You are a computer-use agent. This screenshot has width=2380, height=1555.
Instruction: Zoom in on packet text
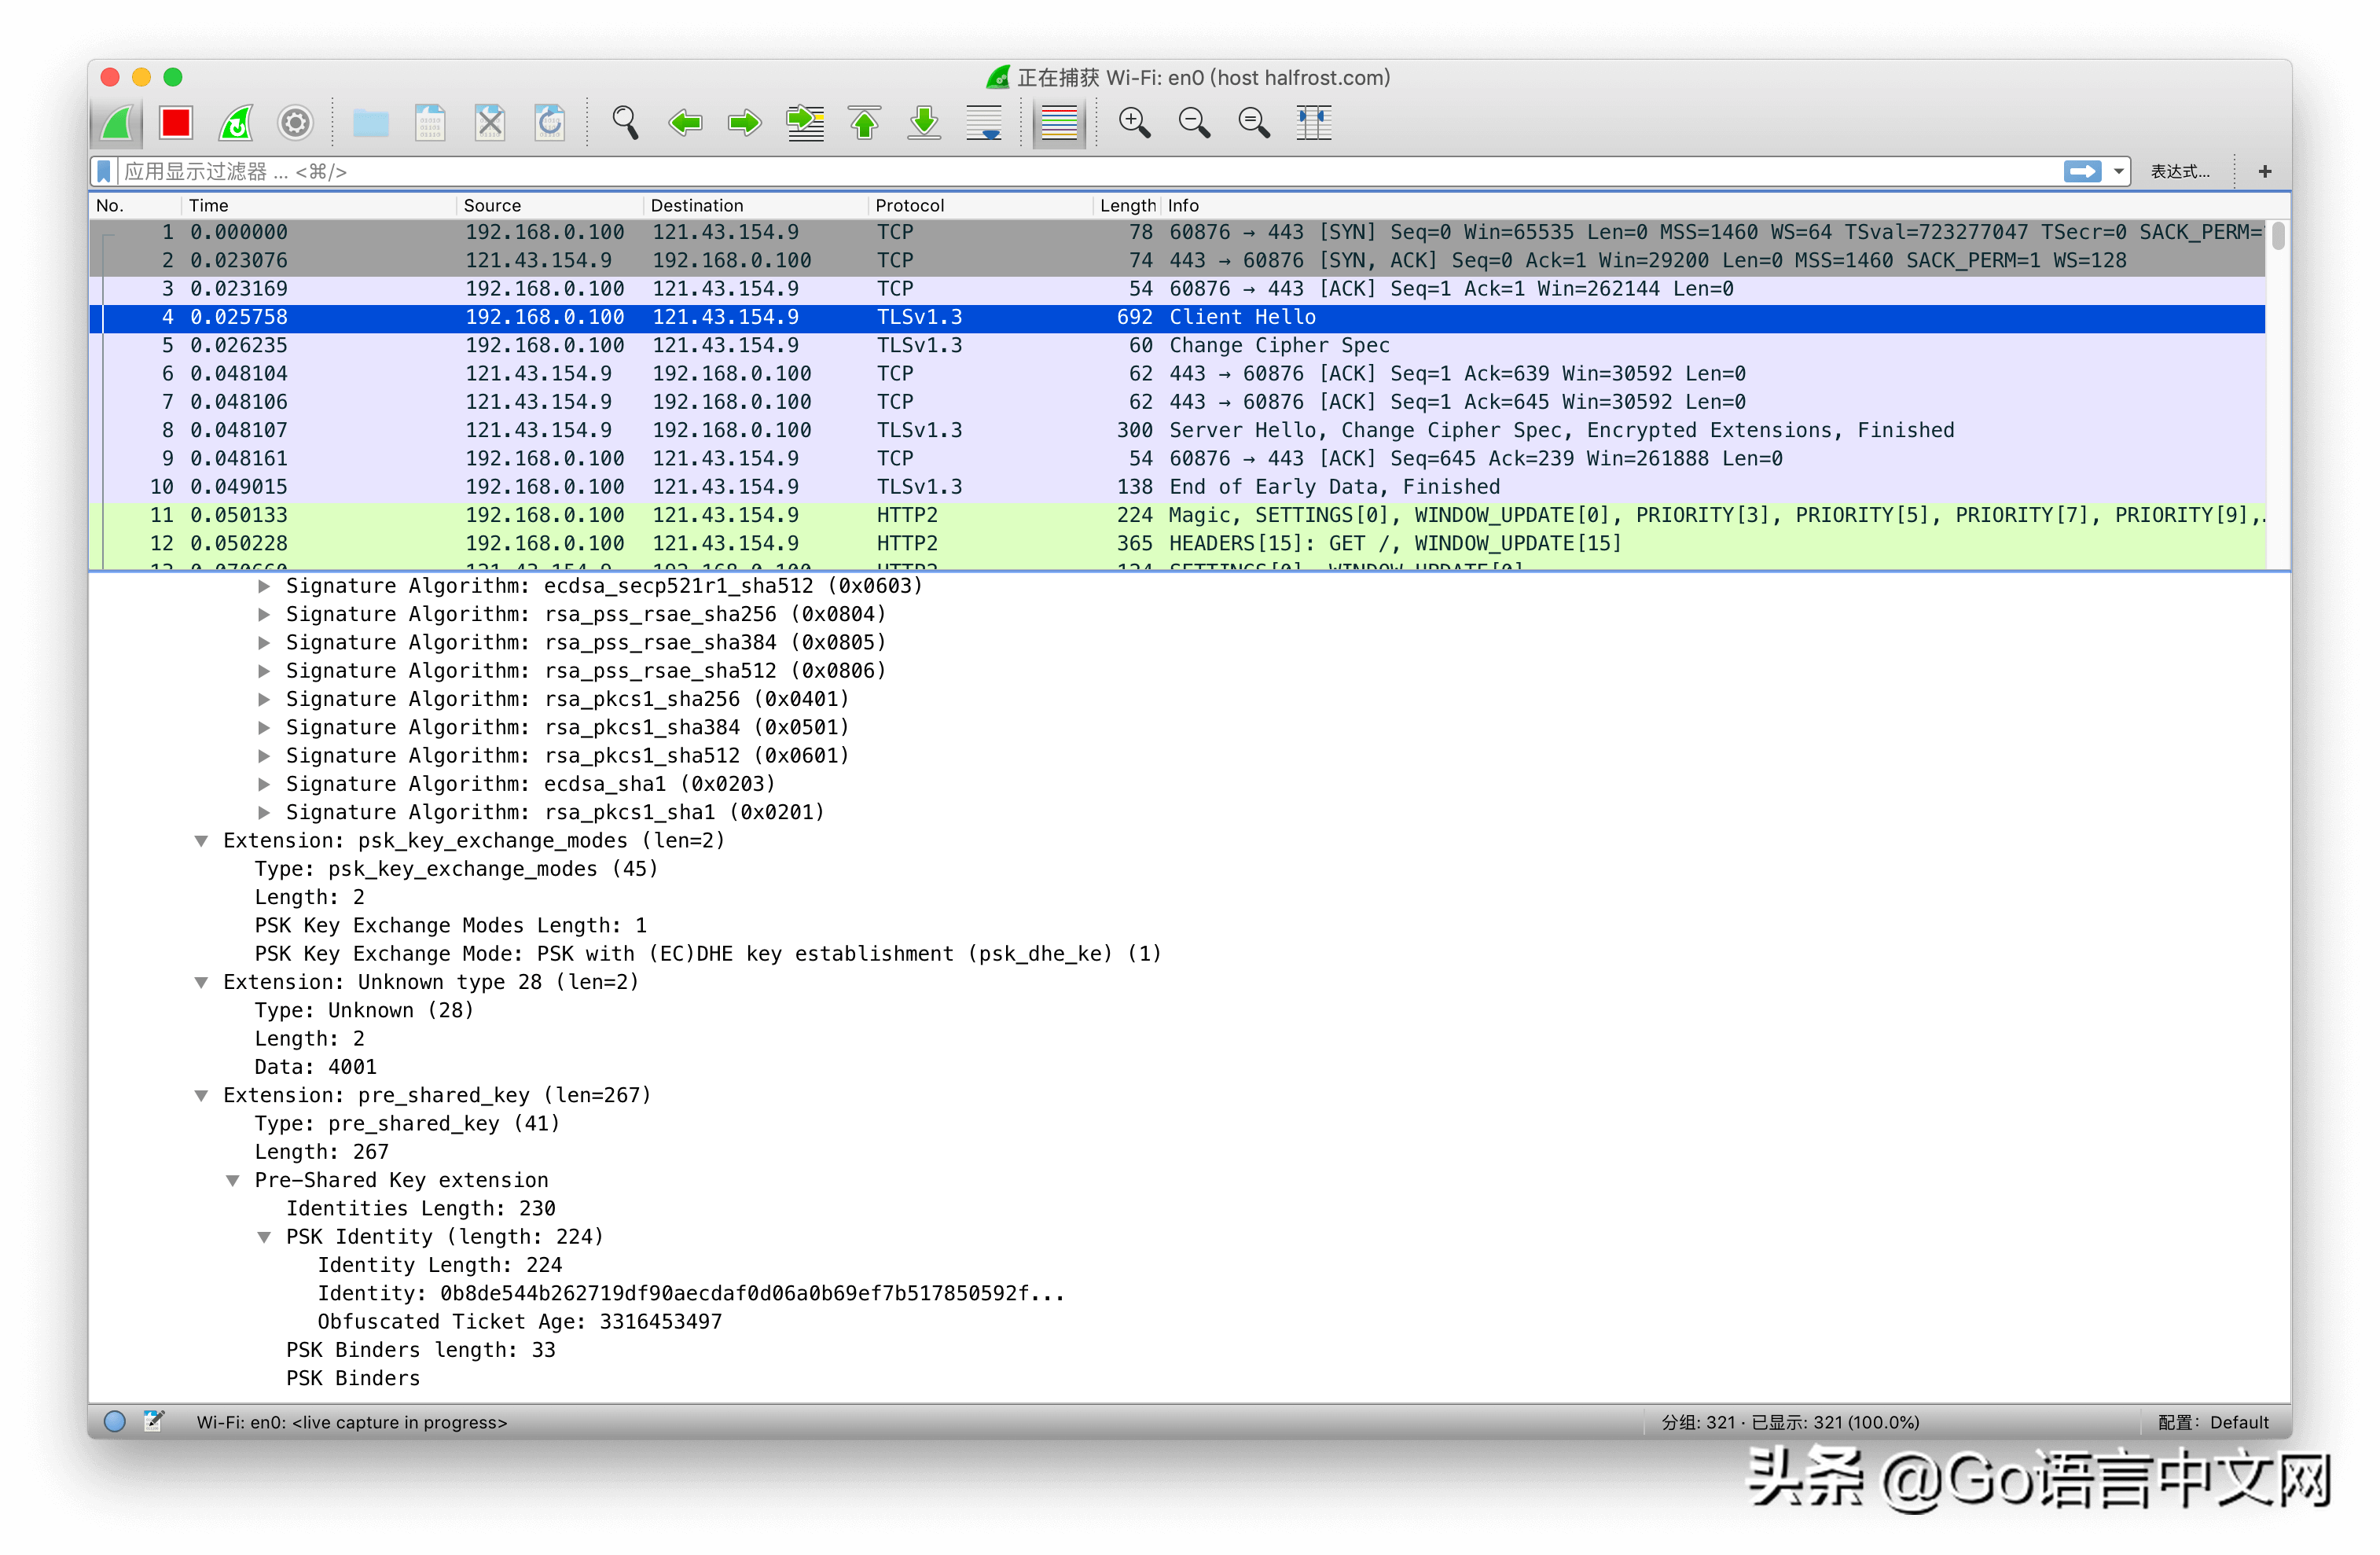click(1134, 123)
